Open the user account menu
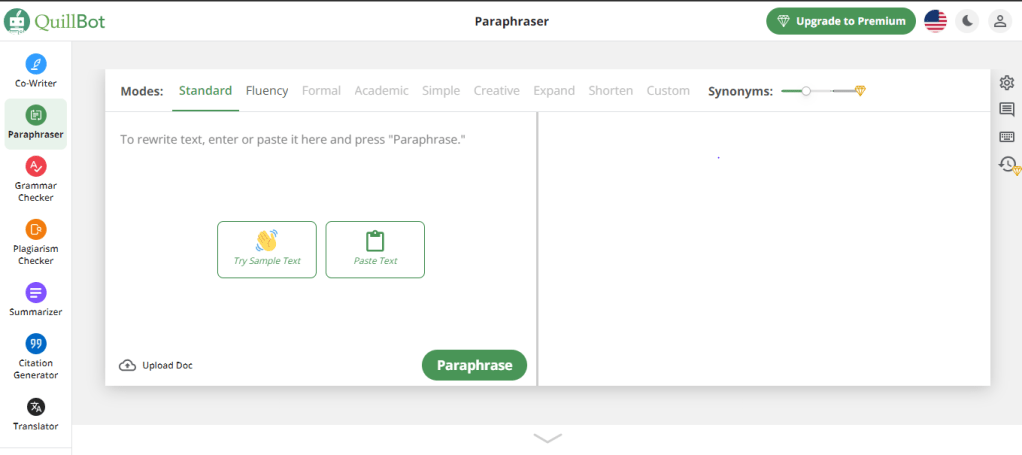This screenshot has height=455, width=1022. pyautogui.click(x=999, y=21)
